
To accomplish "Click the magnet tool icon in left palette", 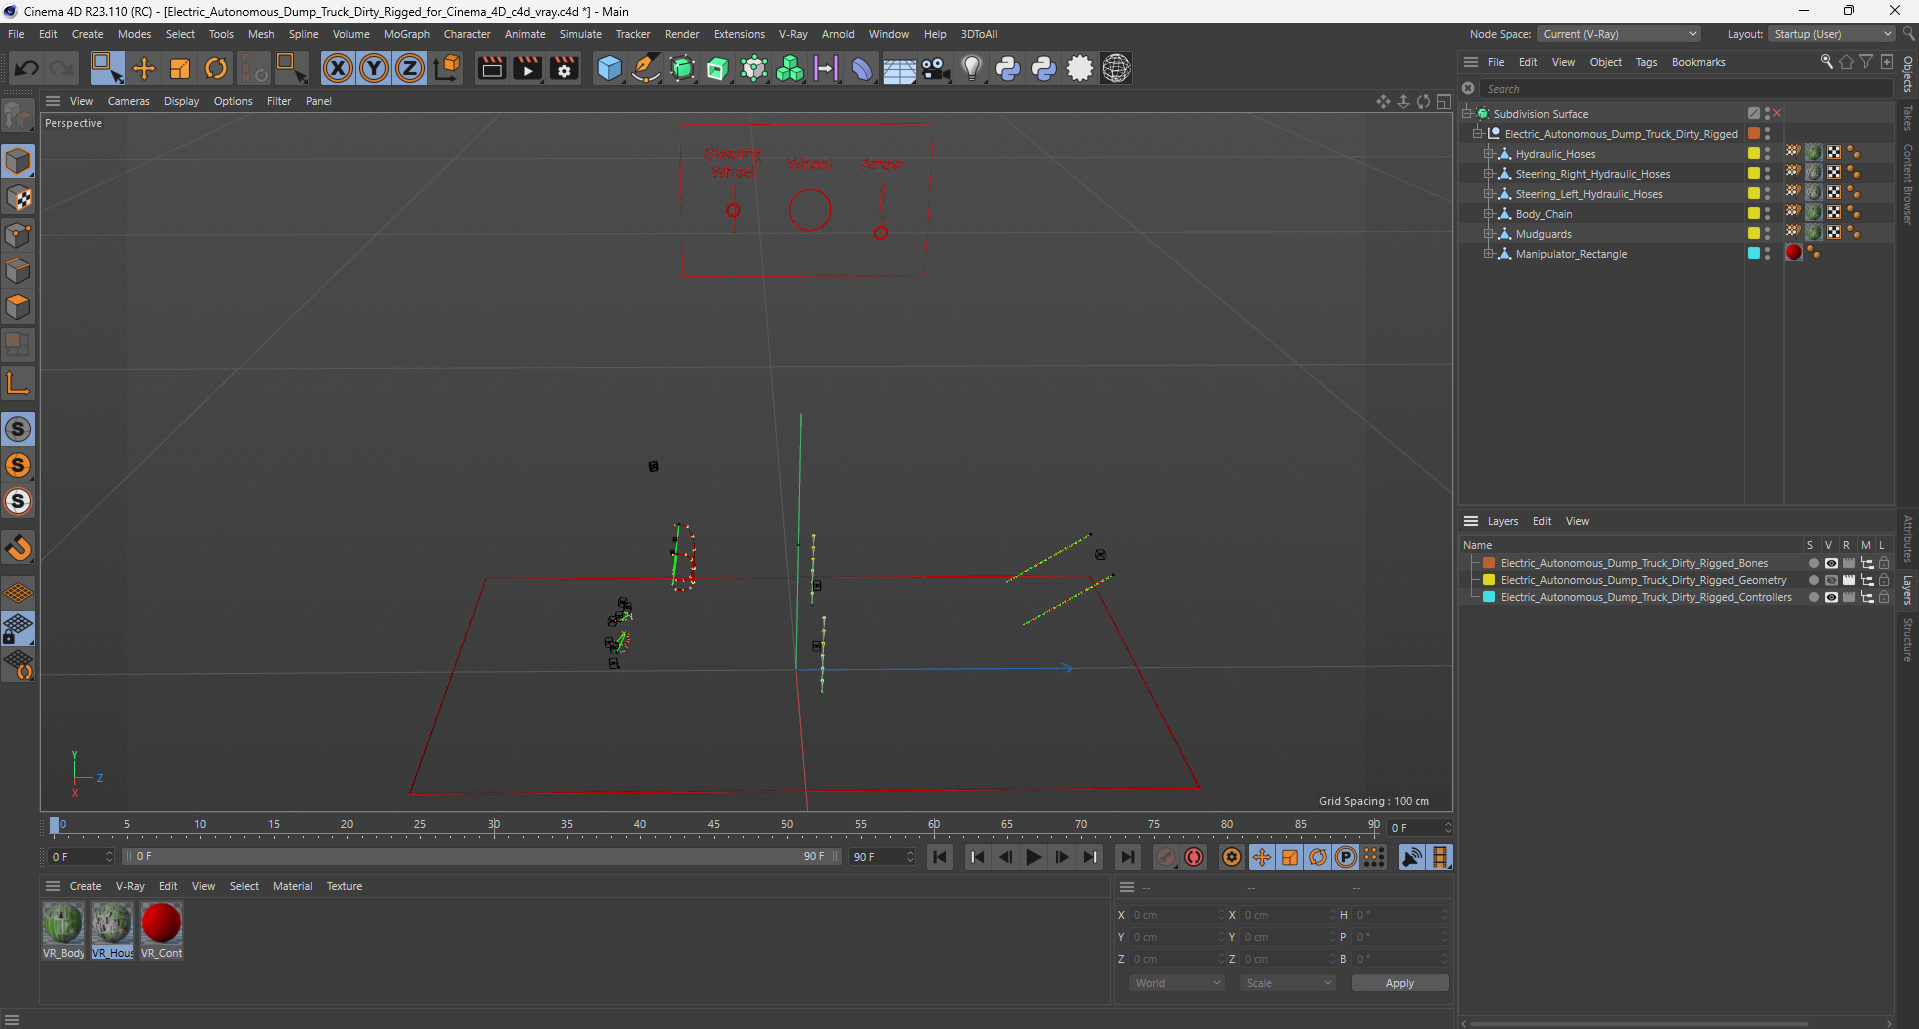I will (x=18, y=547).
